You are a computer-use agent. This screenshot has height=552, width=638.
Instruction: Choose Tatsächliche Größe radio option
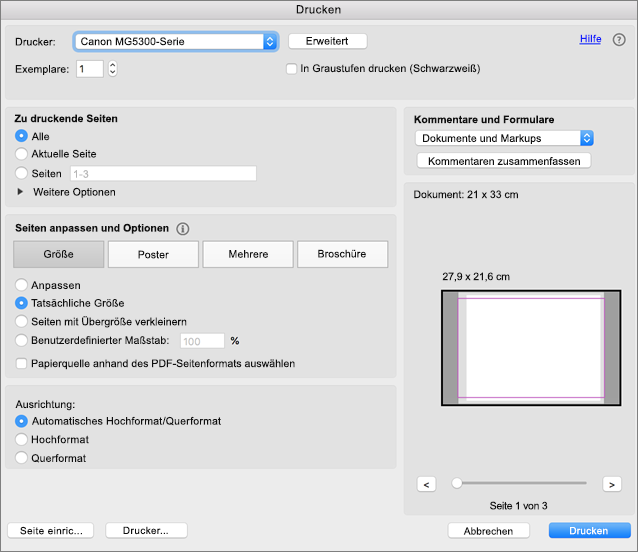[21, 303]
